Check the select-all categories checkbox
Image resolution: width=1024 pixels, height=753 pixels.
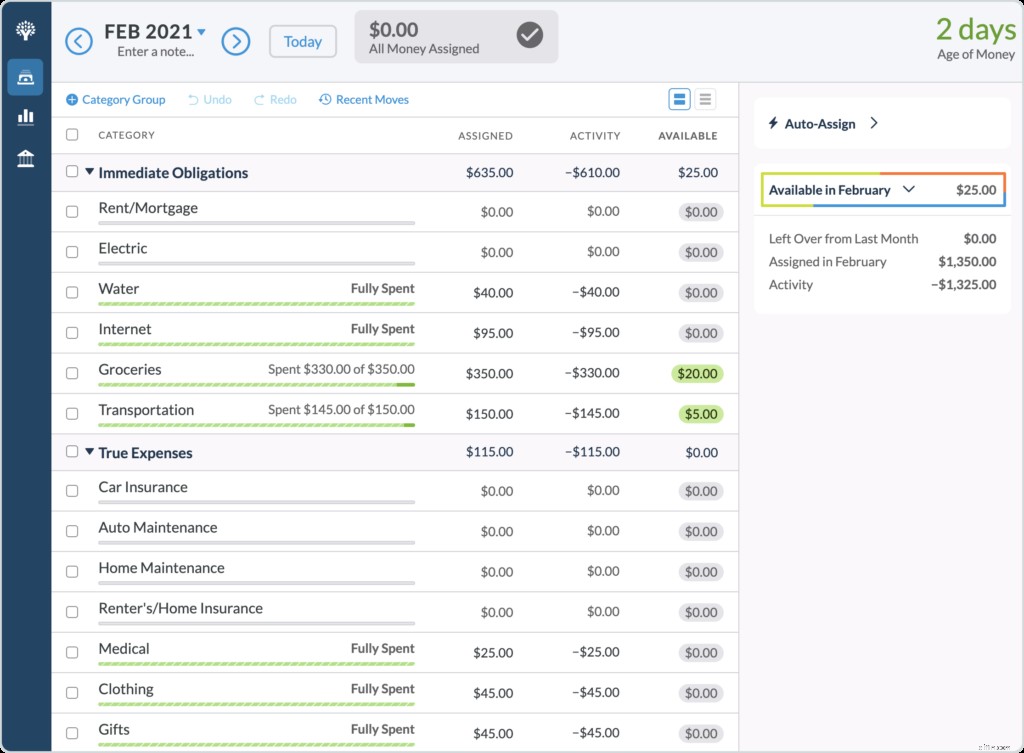point(72,135)
